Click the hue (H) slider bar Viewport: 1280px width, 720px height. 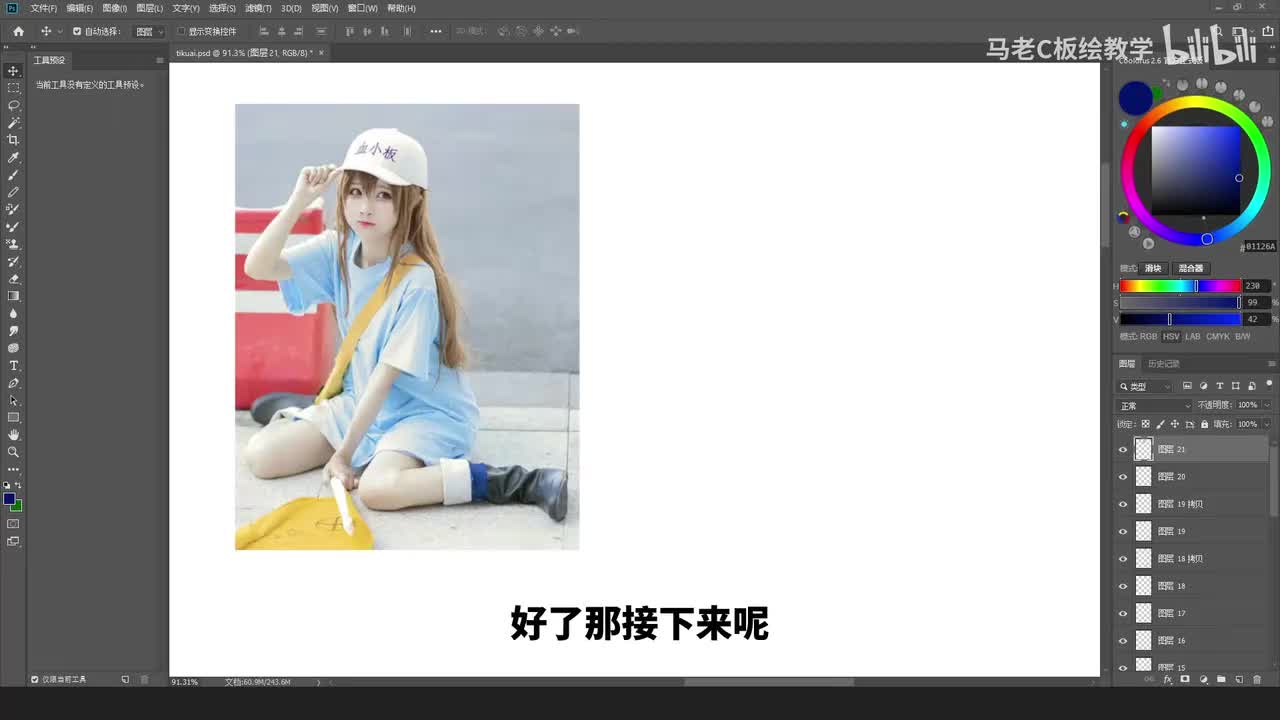[1180, 286]
